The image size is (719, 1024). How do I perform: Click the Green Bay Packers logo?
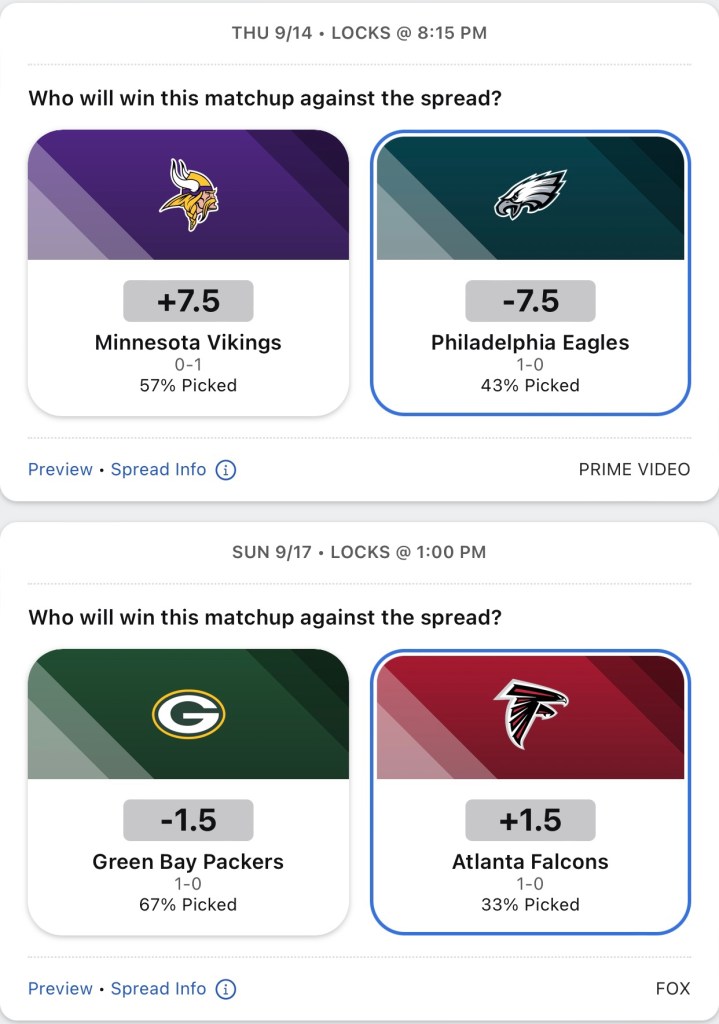pos(188,714)
